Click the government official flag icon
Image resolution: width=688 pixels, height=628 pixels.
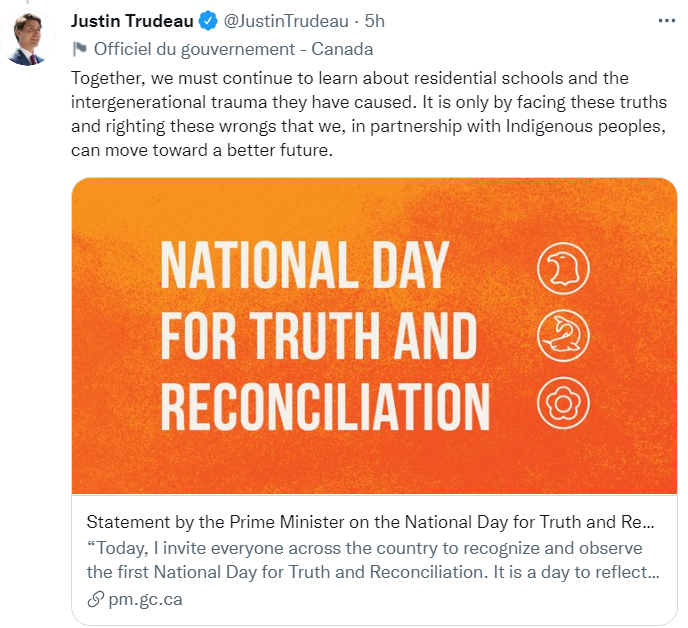point(79,49)
